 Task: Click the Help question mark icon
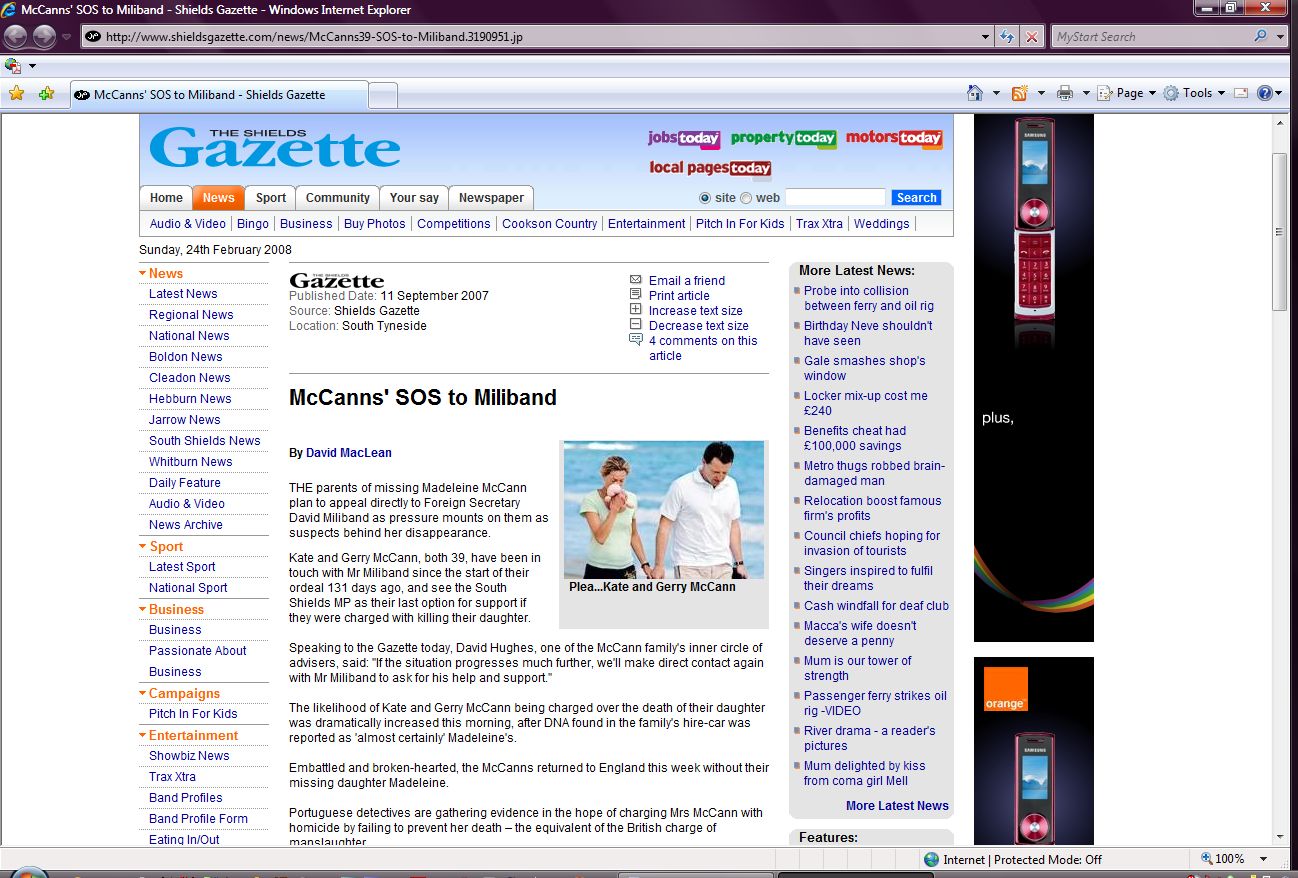pos(1265,93)
